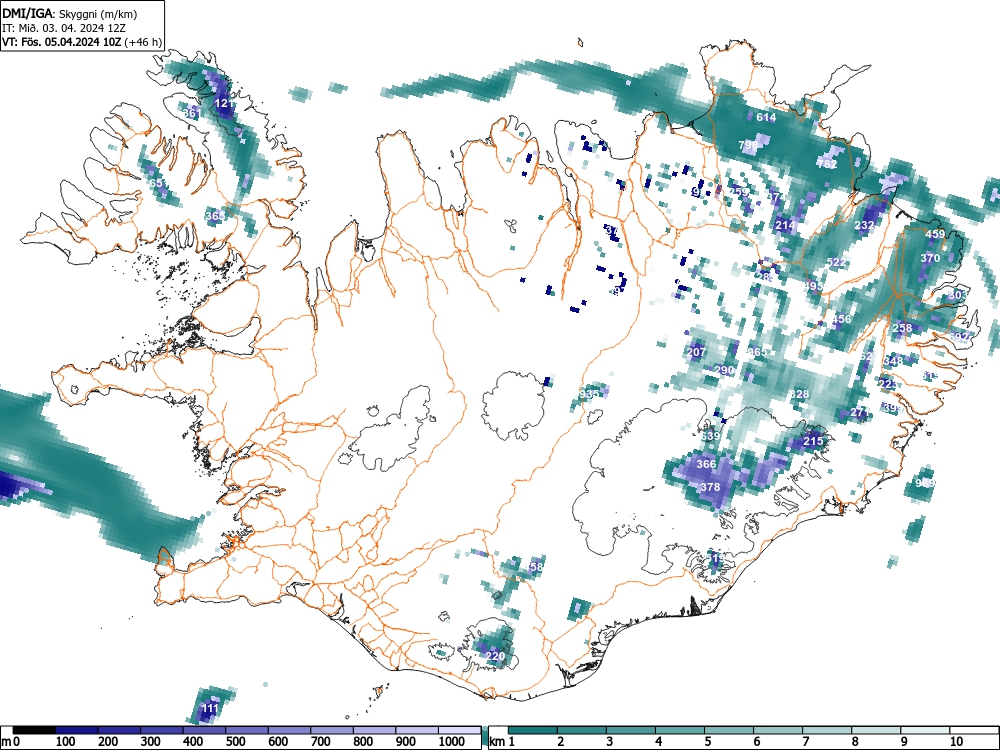Click the visibility value 121 on map
This screenshot has width=1000, height=750.
[224, 103]
